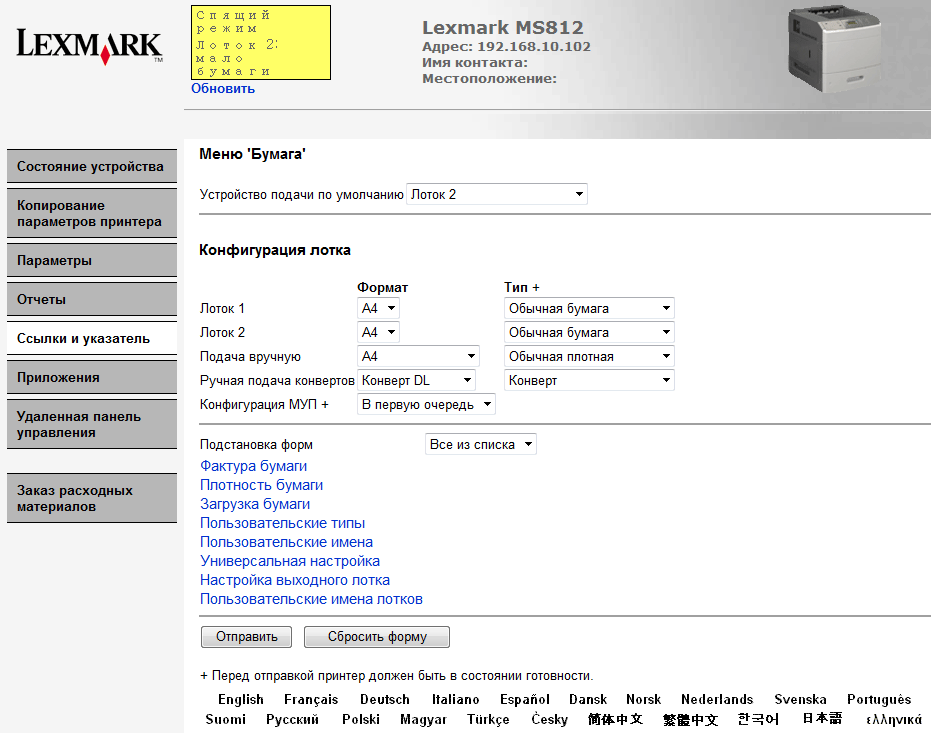This screenshot has width=931, height=733.
Task: Open Пользовательские имена лотков link
Action: coord(311,599)
